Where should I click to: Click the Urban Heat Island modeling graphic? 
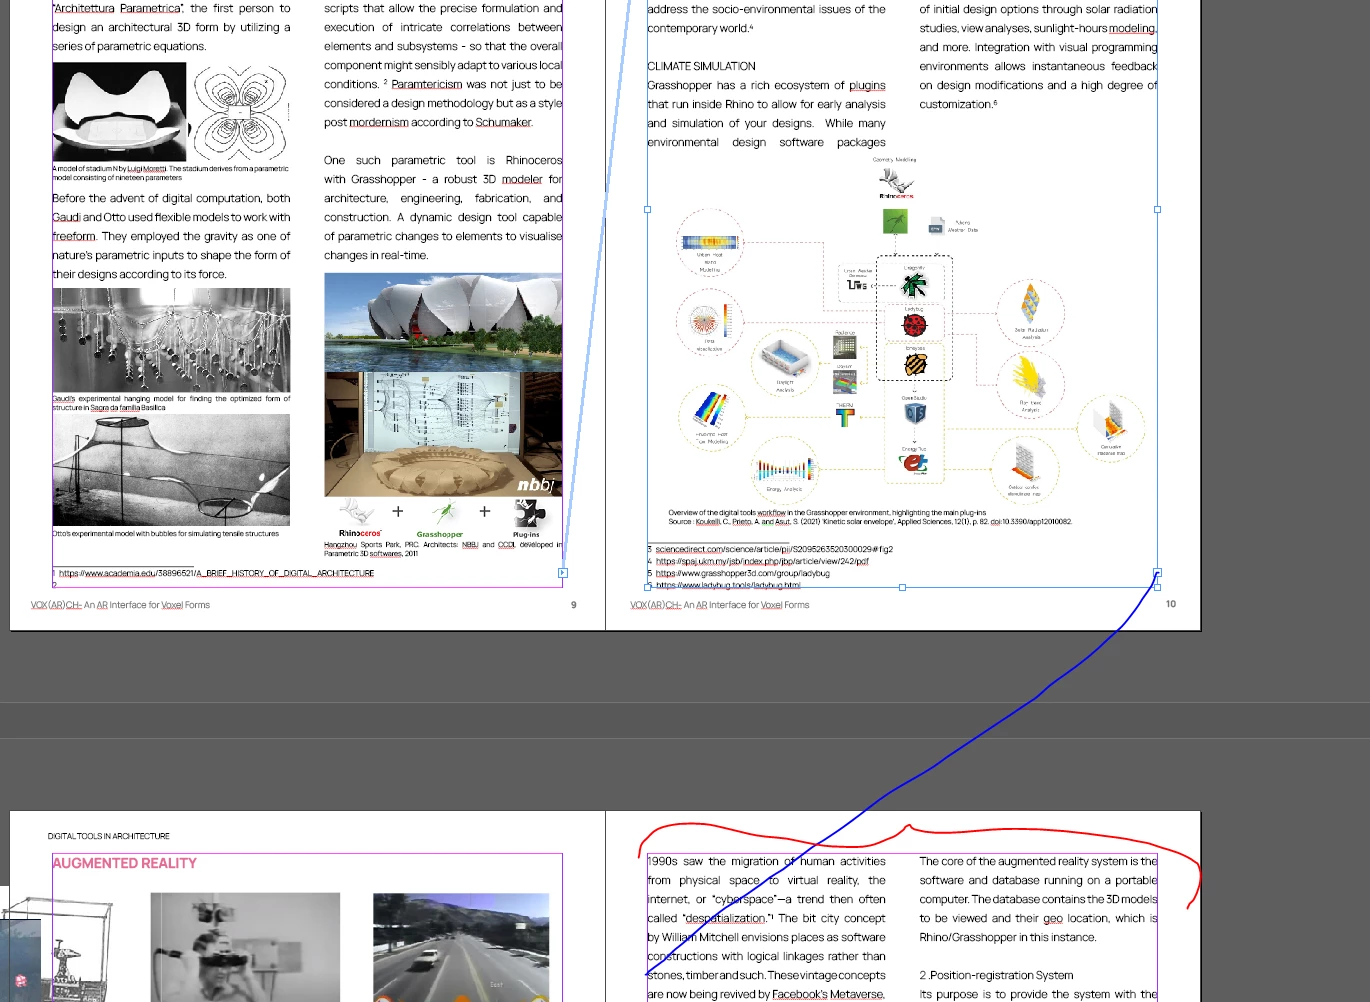[x=709, y=242]
